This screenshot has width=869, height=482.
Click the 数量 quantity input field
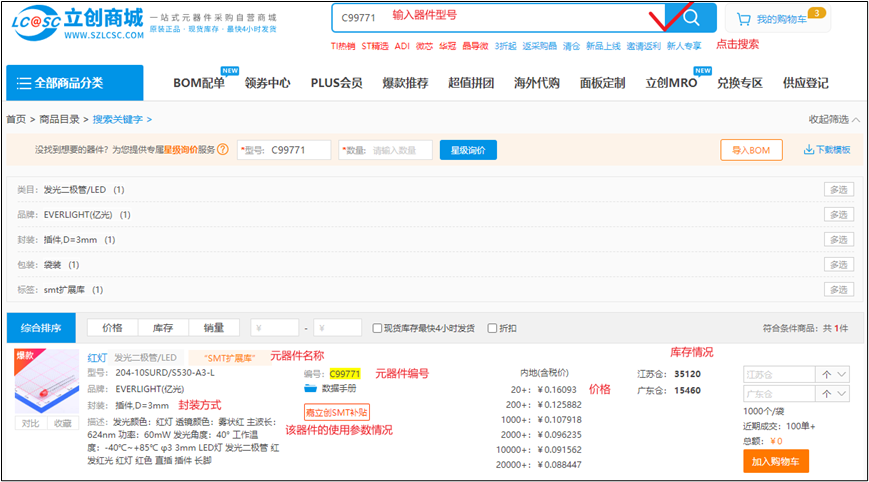pos(386,150)
